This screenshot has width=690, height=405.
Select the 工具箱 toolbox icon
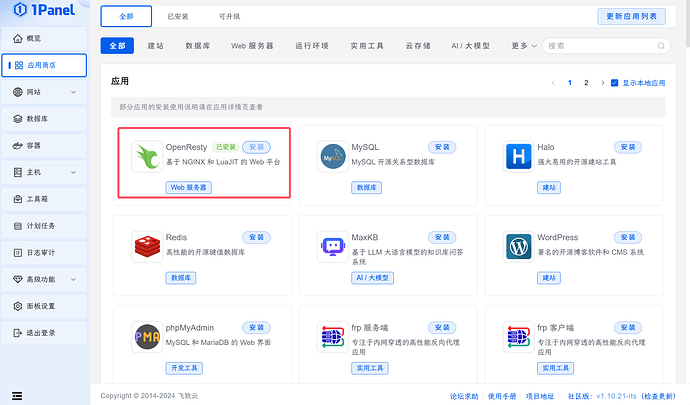tap(18, 199)
